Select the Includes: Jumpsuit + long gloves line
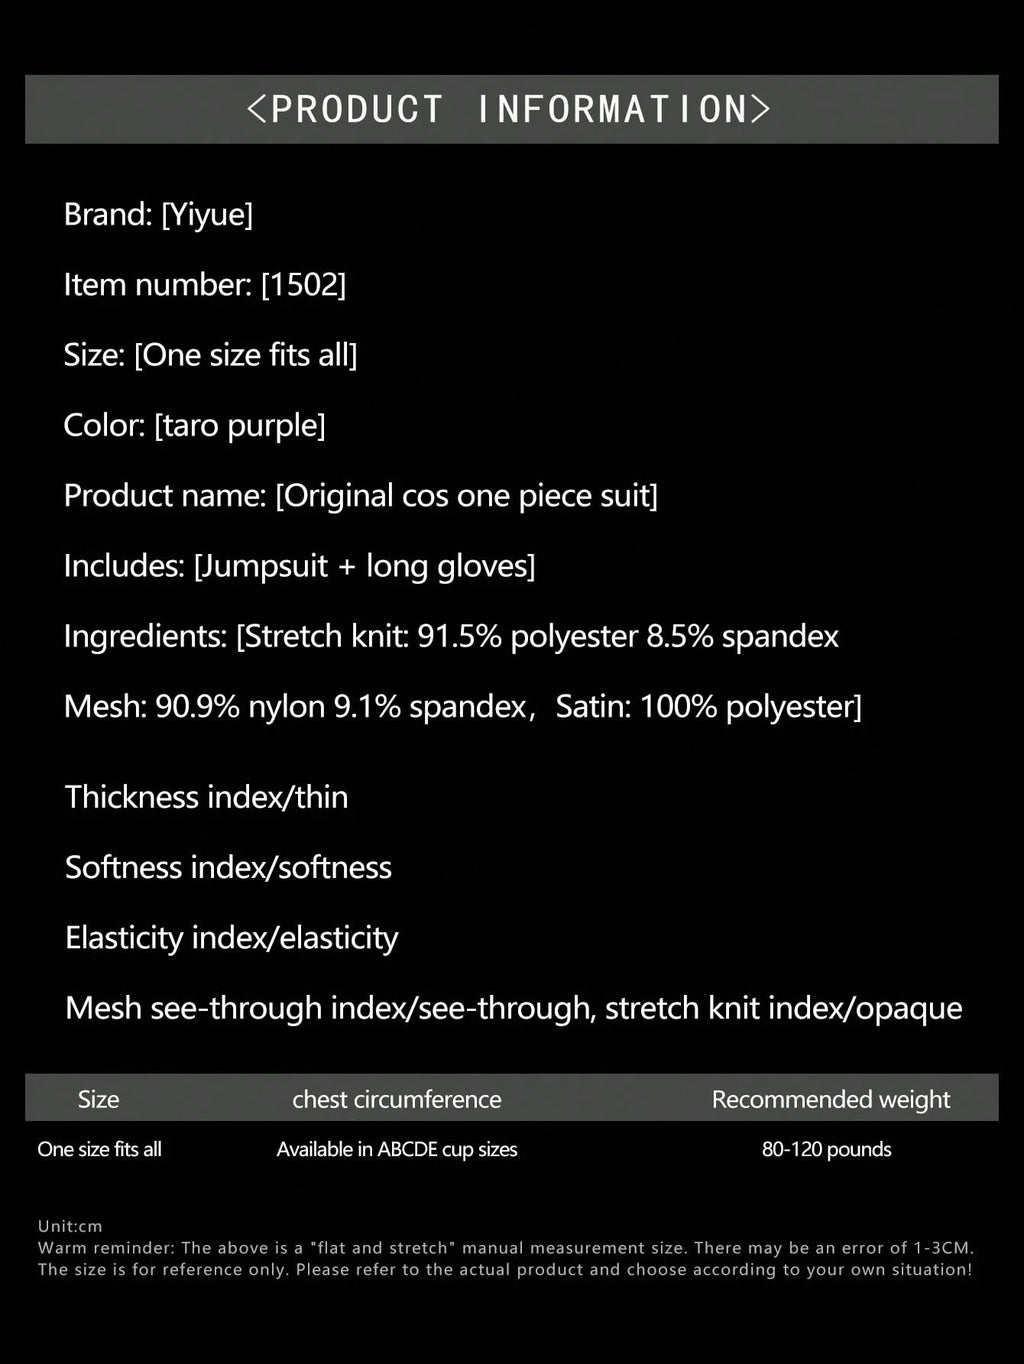 click(x=299, y=566)
